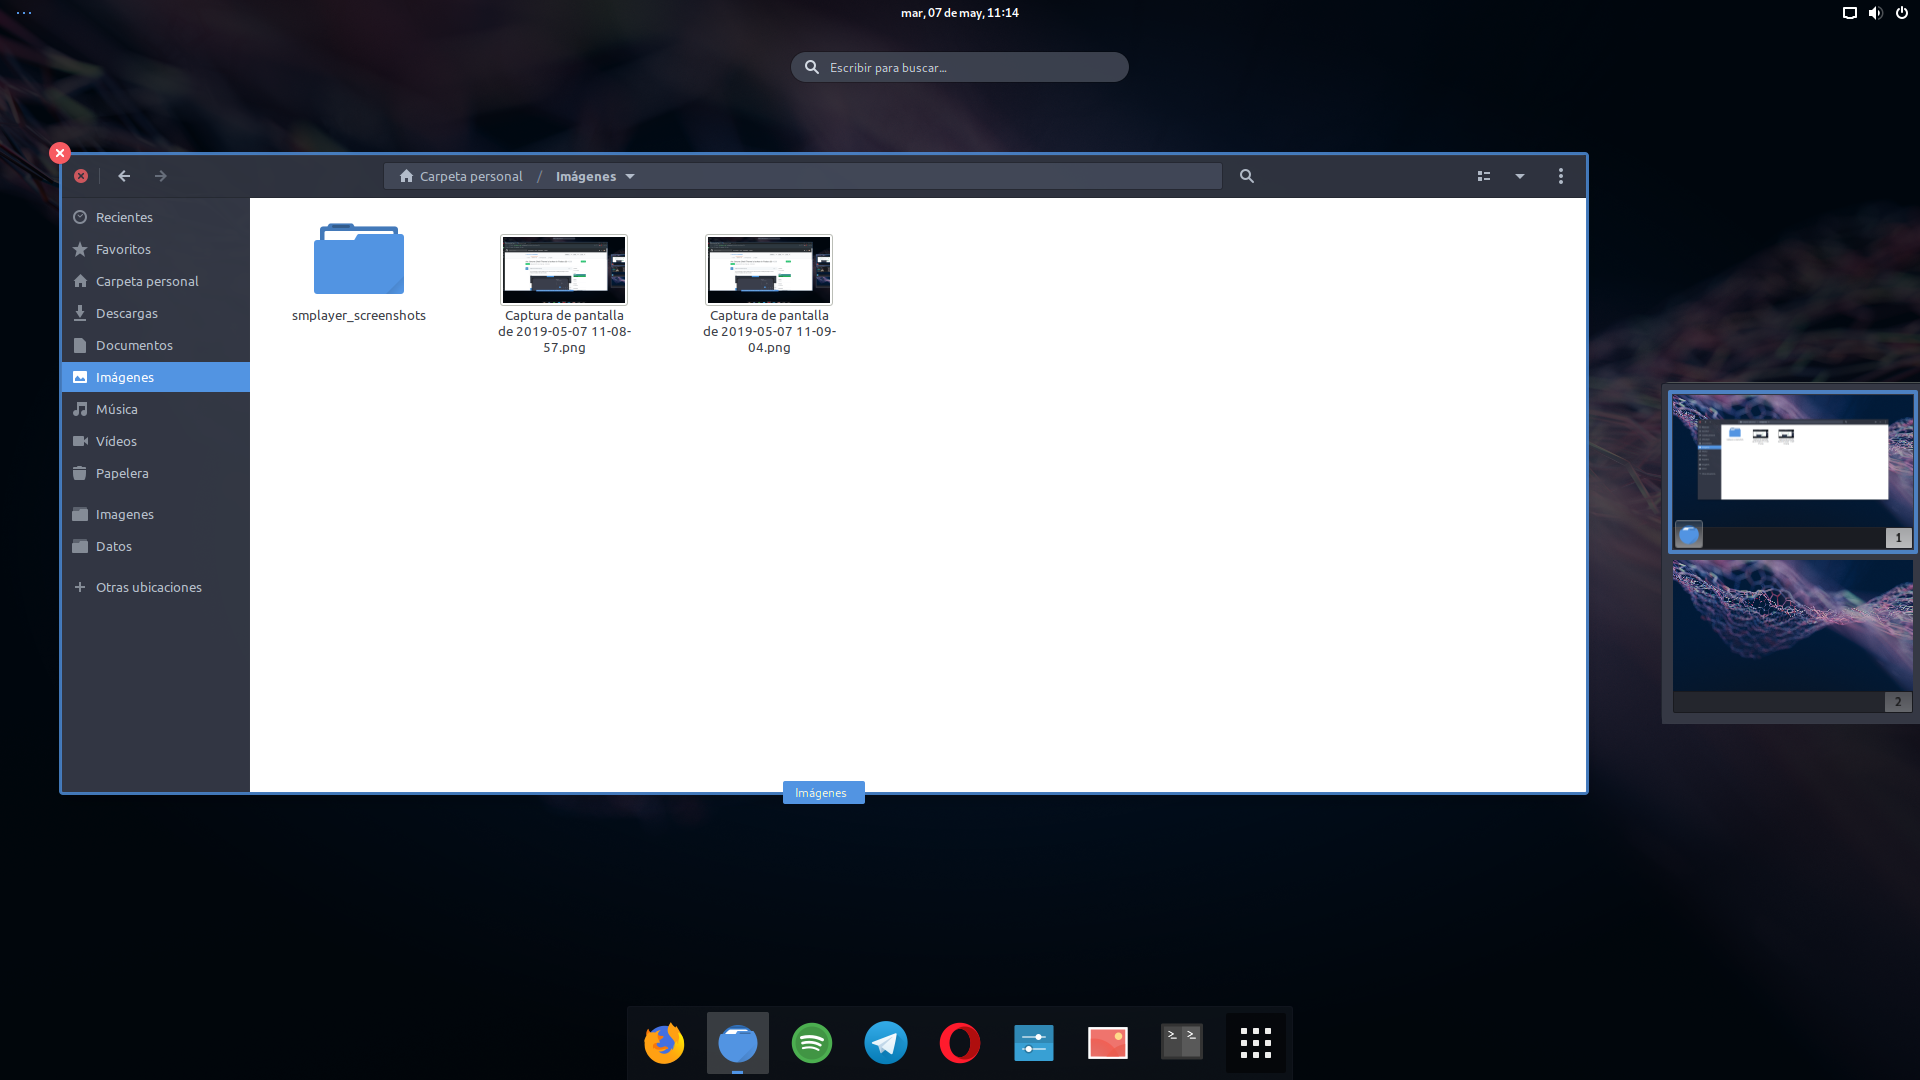Image resolution: width=1920 pixels, height=1080 pixels.
Task: Open Música in sidebar
Action: coord(155,409)
